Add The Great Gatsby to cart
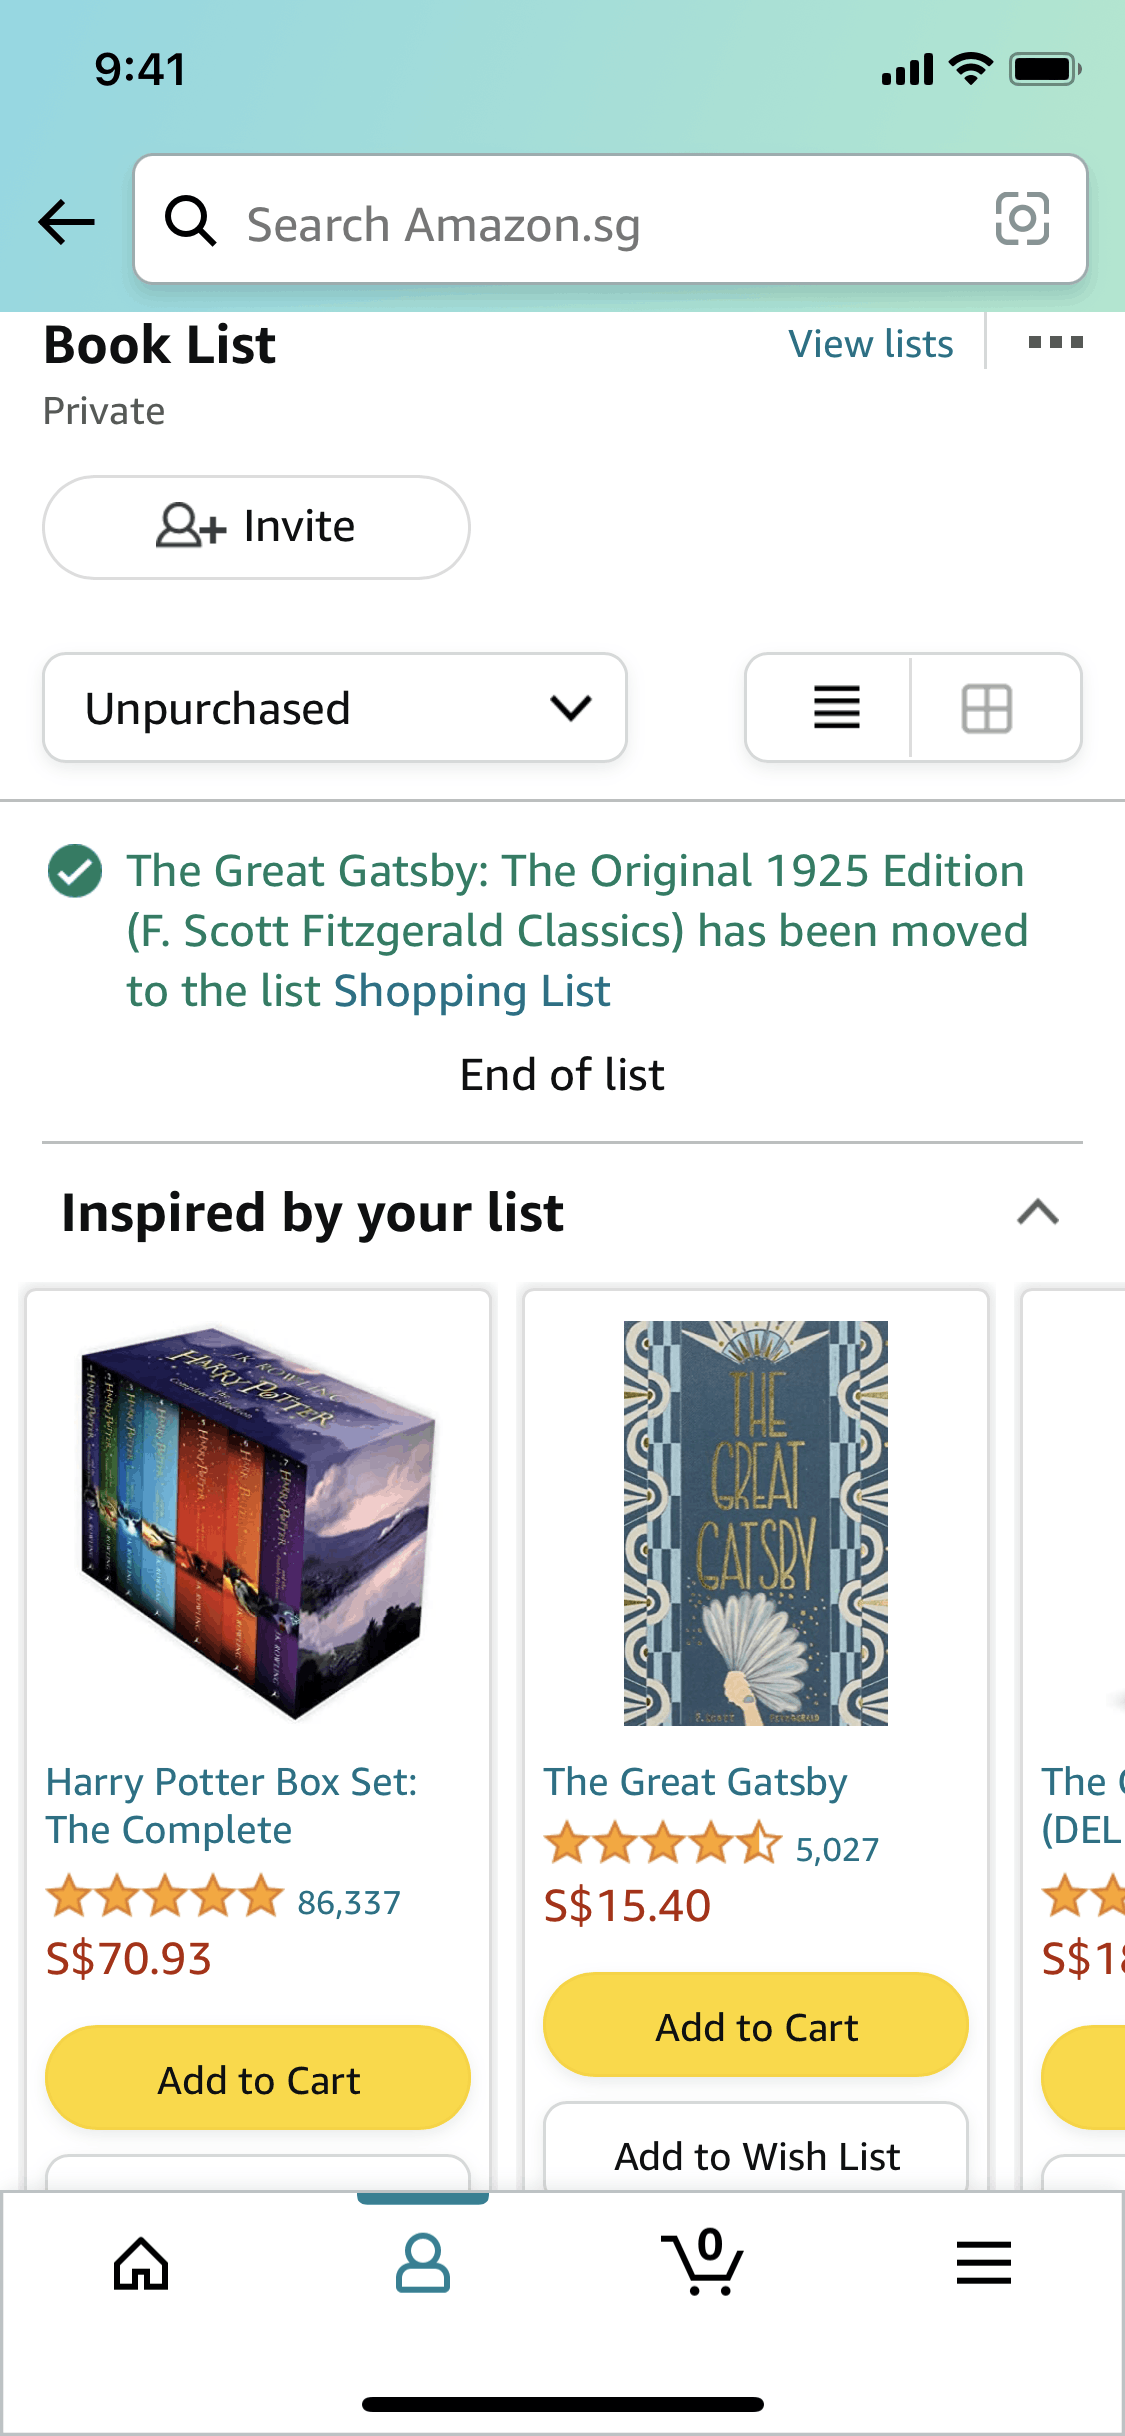 point(756,2027)
